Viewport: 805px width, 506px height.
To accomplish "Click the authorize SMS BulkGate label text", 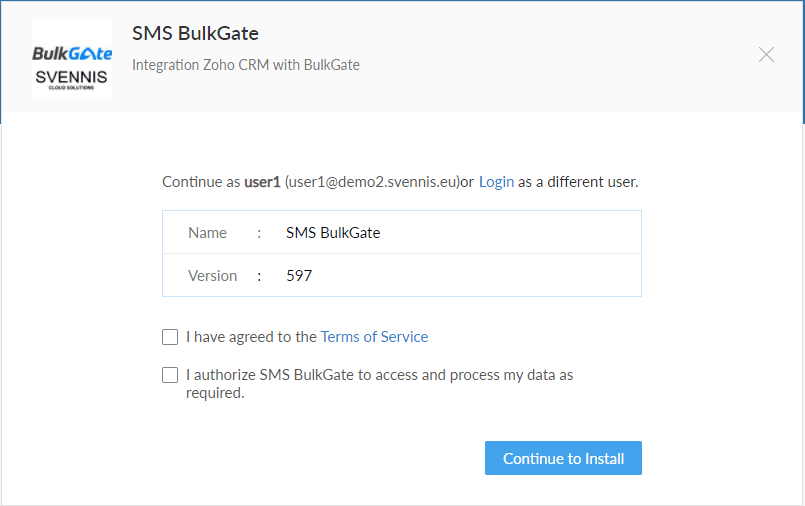I will coord(379,384).
